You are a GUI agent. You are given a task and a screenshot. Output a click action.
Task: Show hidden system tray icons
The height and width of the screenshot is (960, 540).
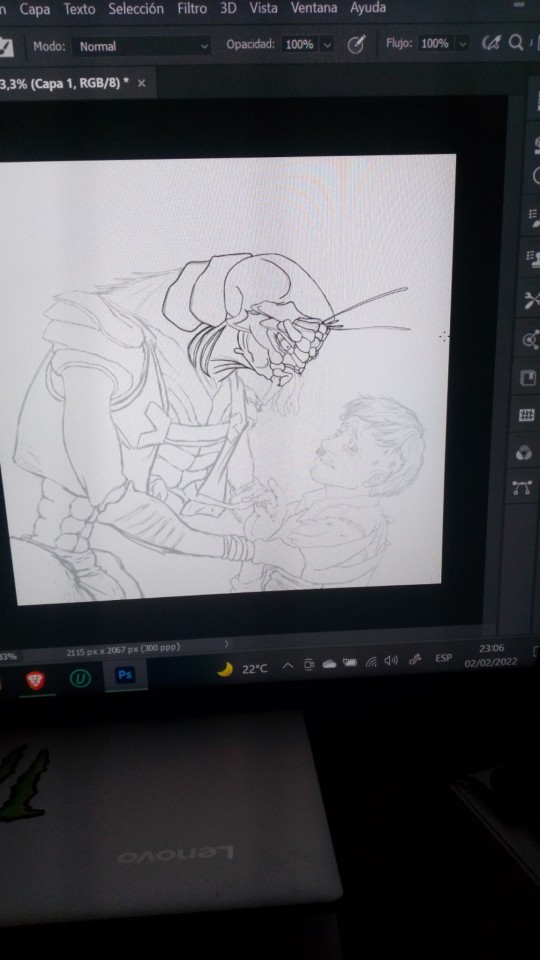[x=287, y=666]
